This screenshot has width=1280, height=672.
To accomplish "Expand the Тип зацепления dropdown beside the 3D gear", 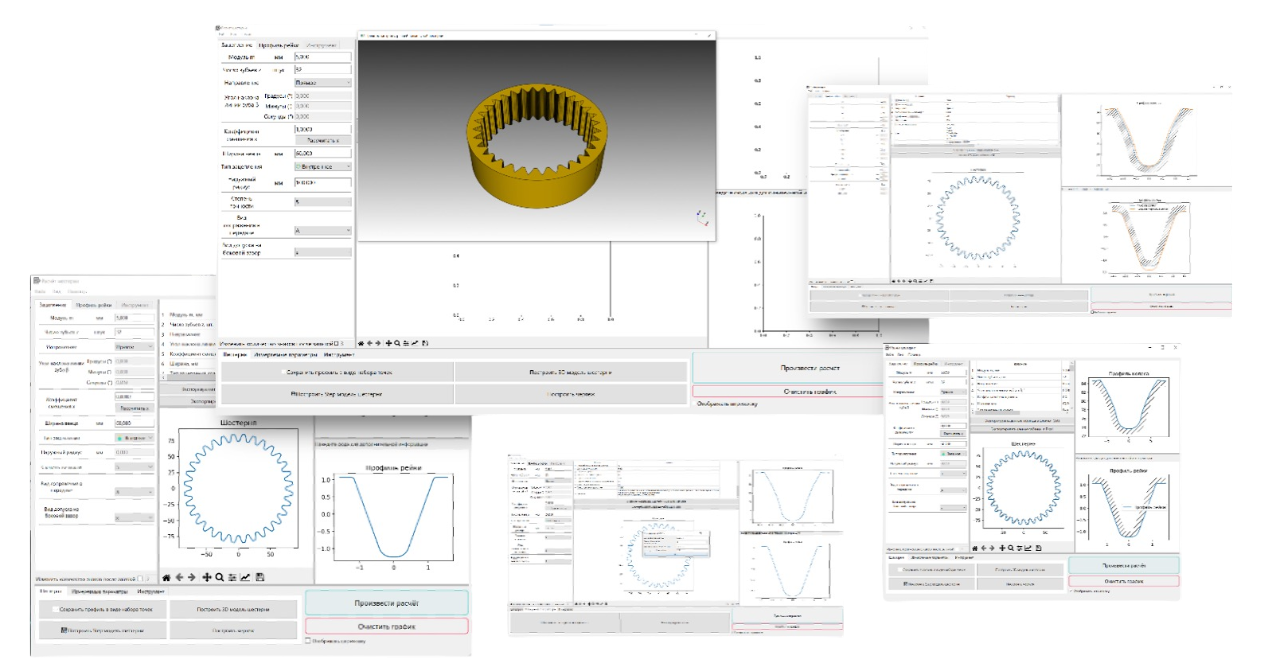I will tap(323, 166).
